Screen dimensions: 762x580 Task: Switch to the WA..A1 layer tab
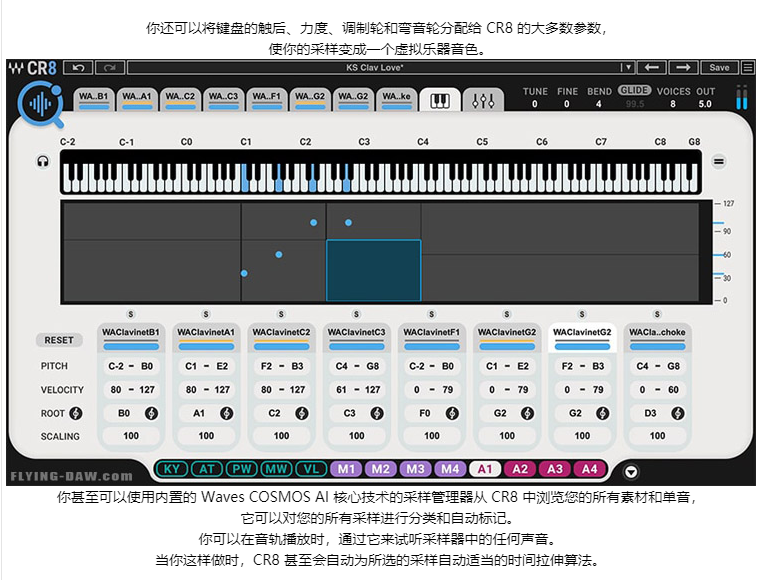tap(137, 99)
